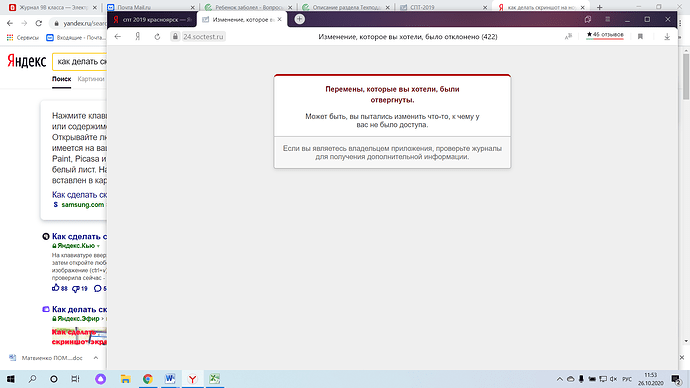The image size is (690, 388).
Task: Click the volume icon in the tray
Action: click(x=614, y=379)
